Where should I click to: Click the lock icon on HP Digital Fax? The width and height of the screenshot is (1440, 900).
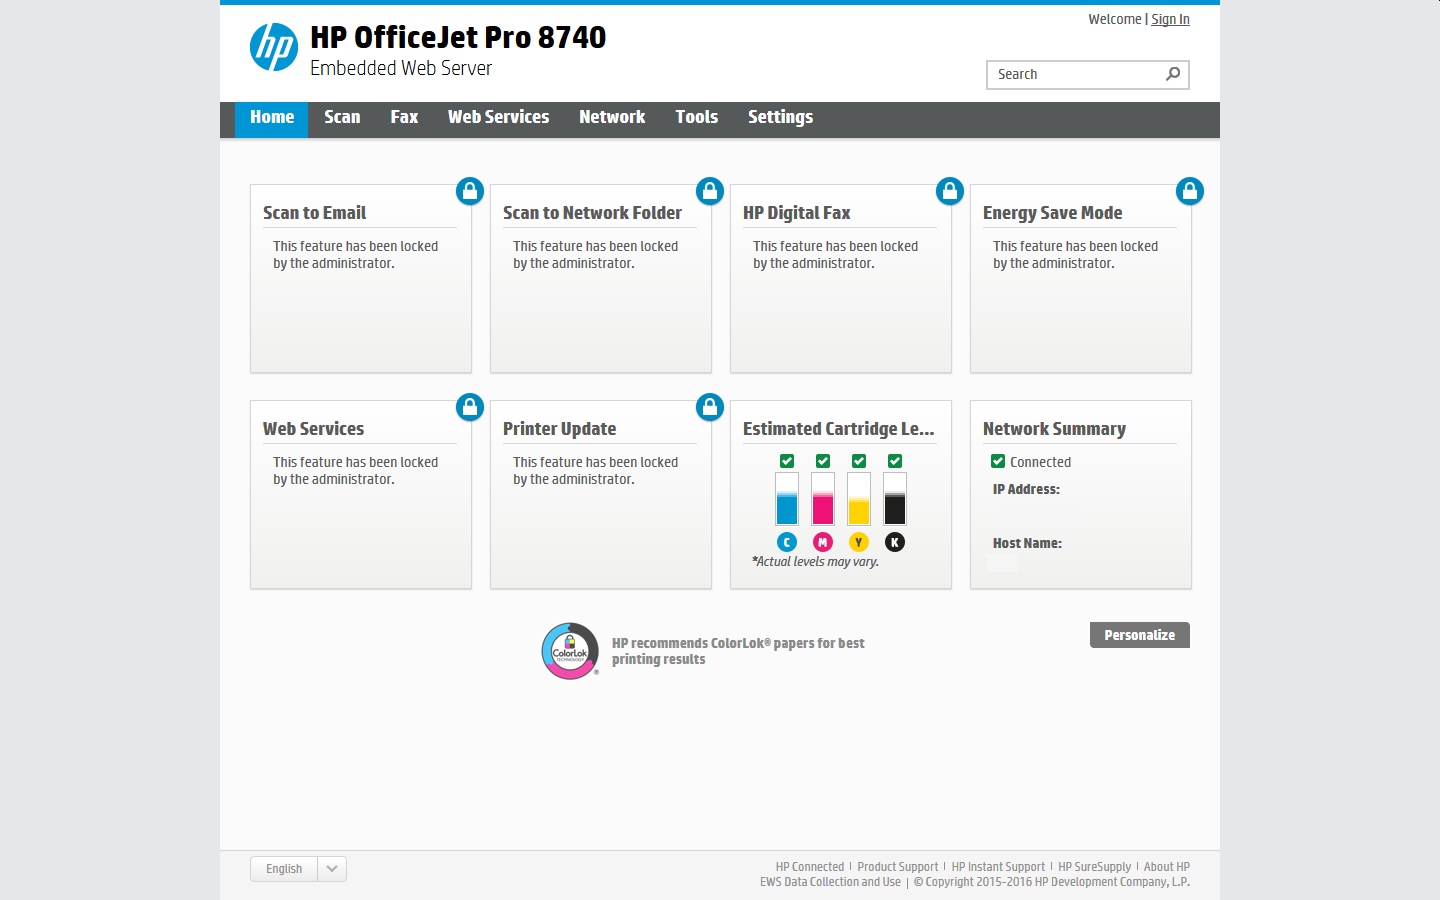point(950,190)
